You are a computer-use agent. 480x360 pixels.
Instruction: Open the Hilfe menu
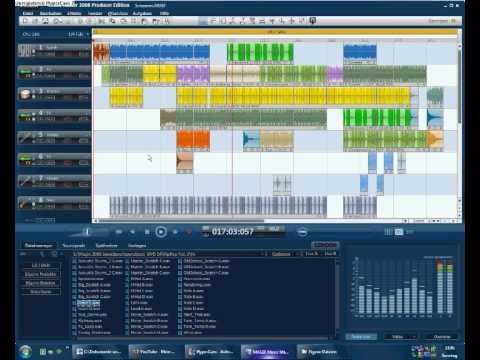pos(164,13)
